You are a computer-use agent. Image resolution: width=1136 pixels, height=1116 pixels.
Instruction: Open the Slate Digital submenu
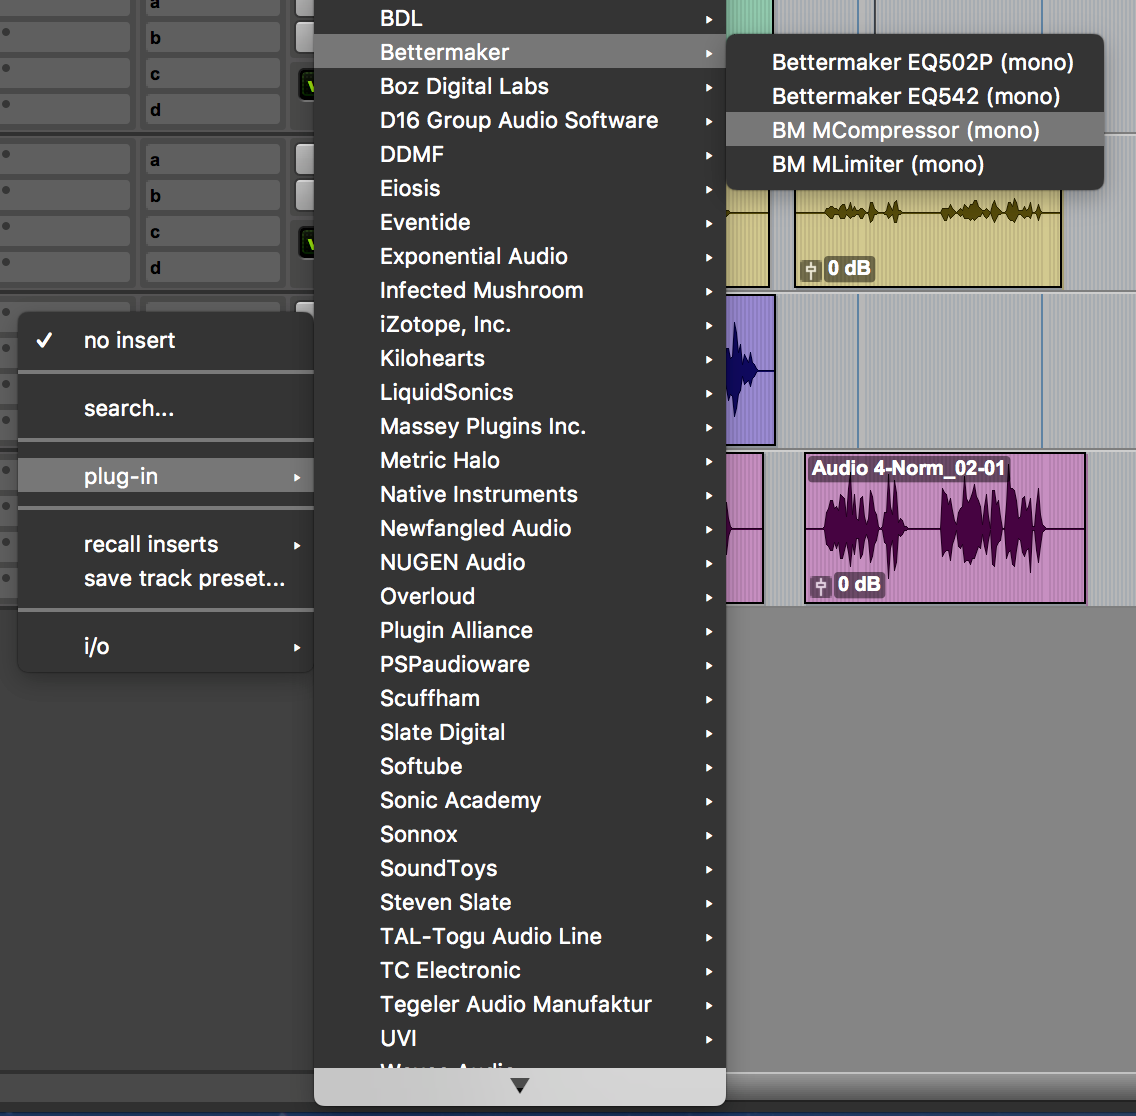[x=519, y=733]
